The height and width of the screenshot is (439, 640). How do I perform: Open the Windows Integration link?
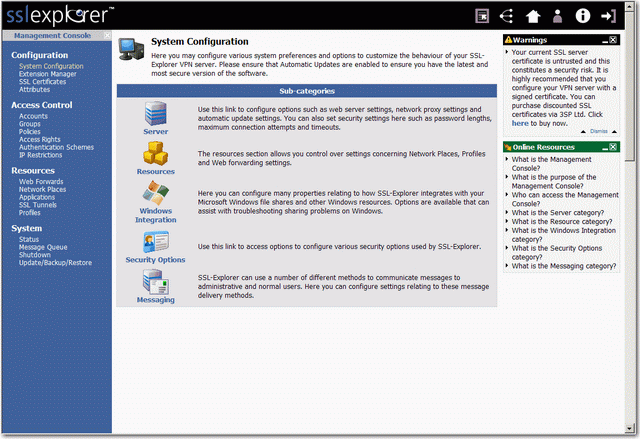tap(156, 215)
